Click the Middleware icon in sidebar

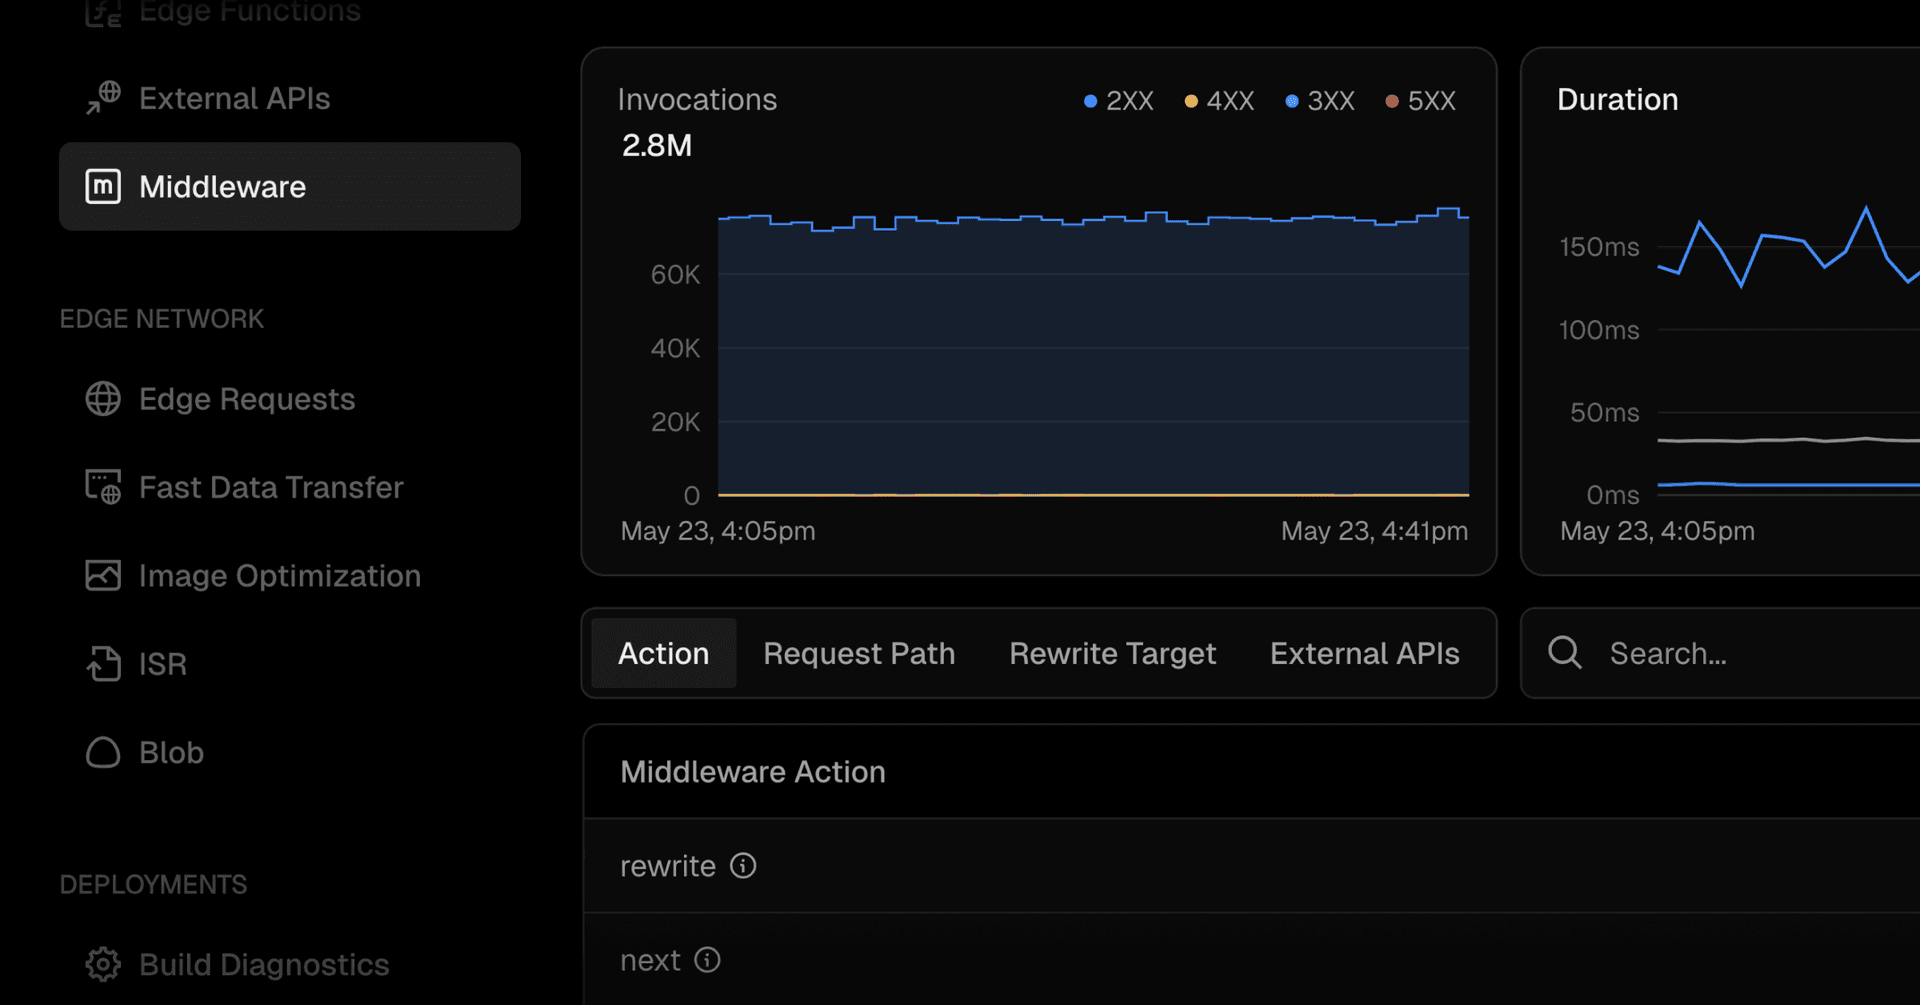pos(103,187)
